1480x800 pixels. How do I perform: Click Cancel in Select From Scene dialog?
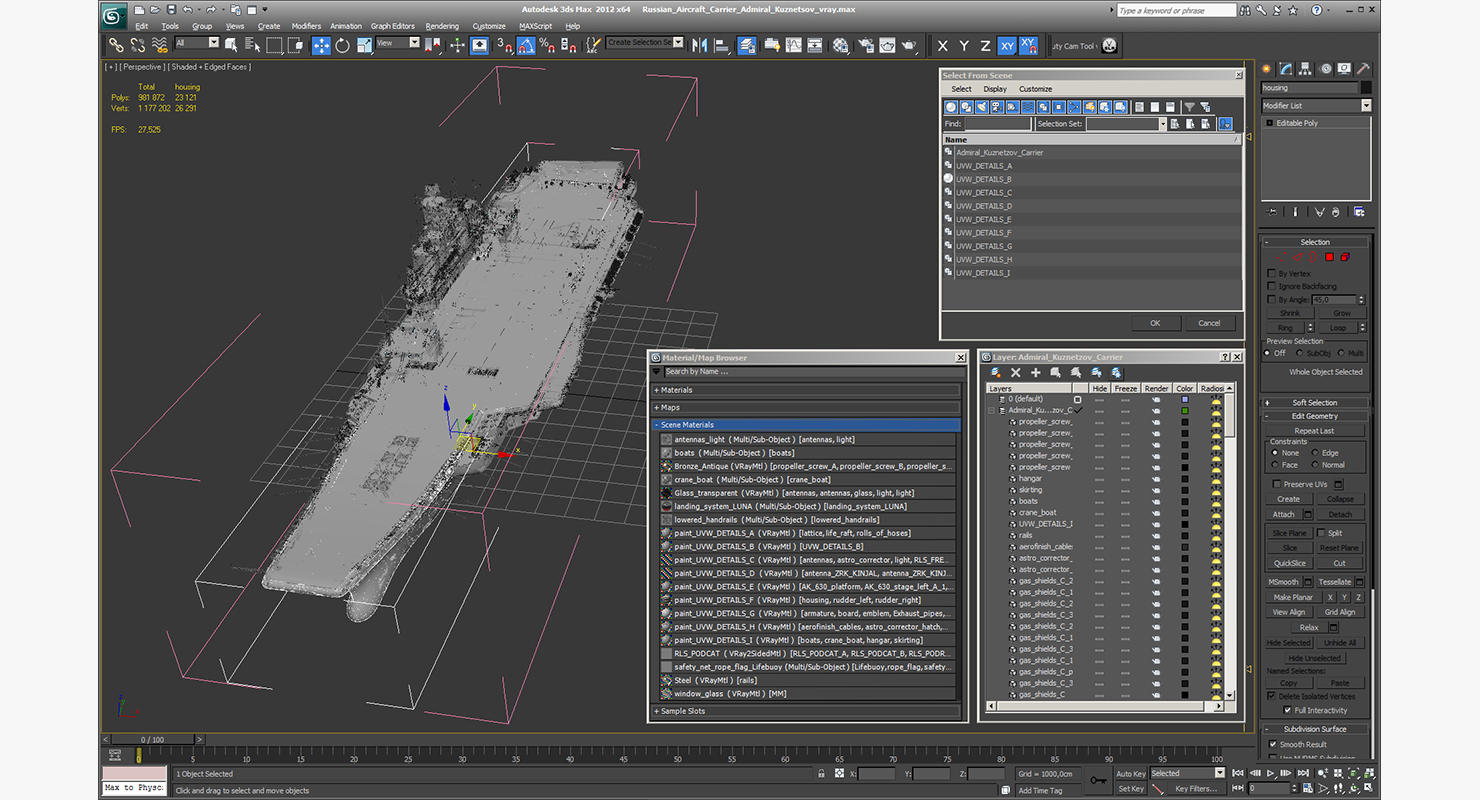[1209, 323]
